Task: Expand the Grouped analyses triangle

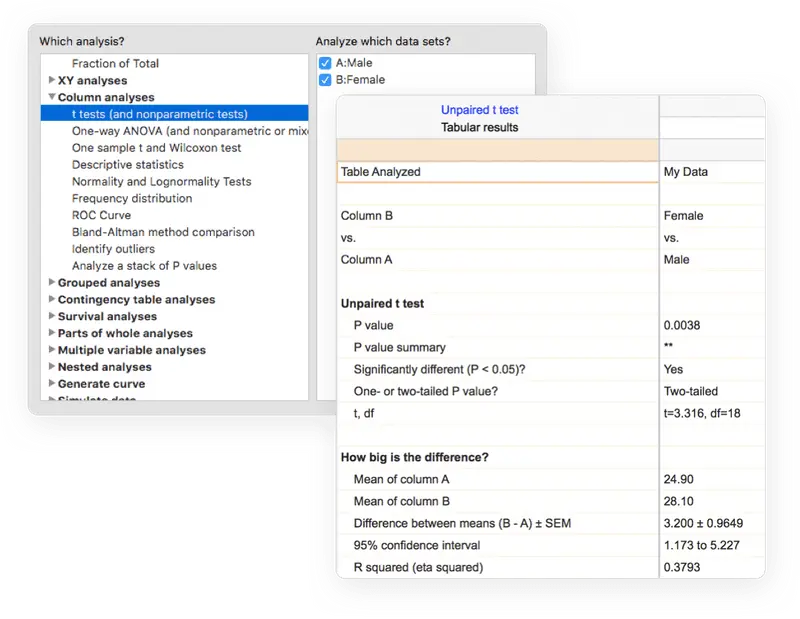Action: tap(52, 282)
